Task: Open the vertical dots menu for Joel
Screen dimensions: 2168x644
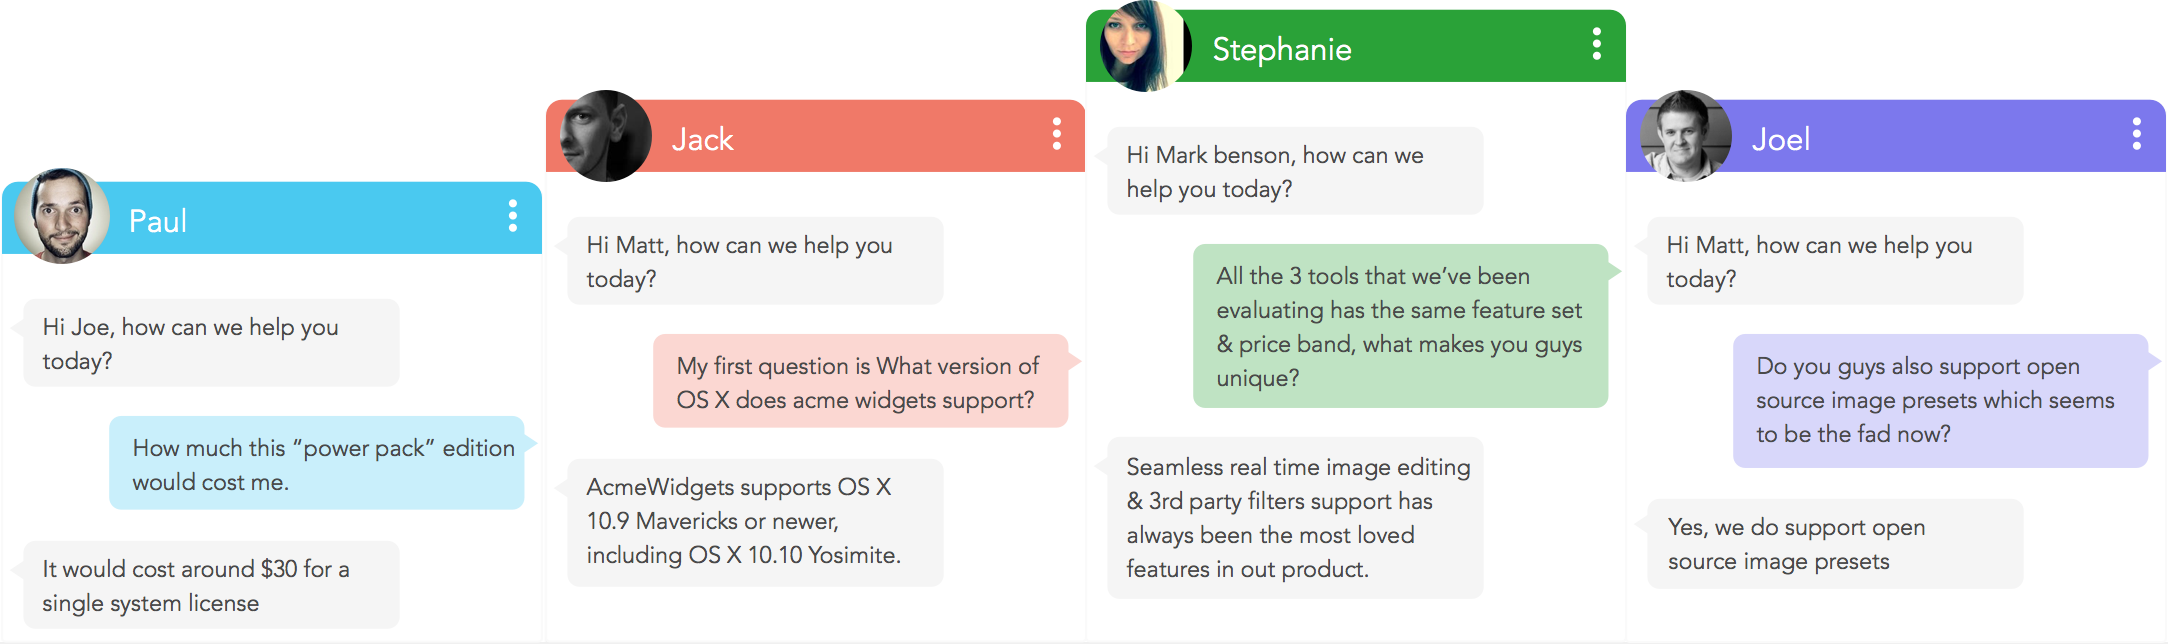Action: pyautogui.click(x=2137, y=134)
